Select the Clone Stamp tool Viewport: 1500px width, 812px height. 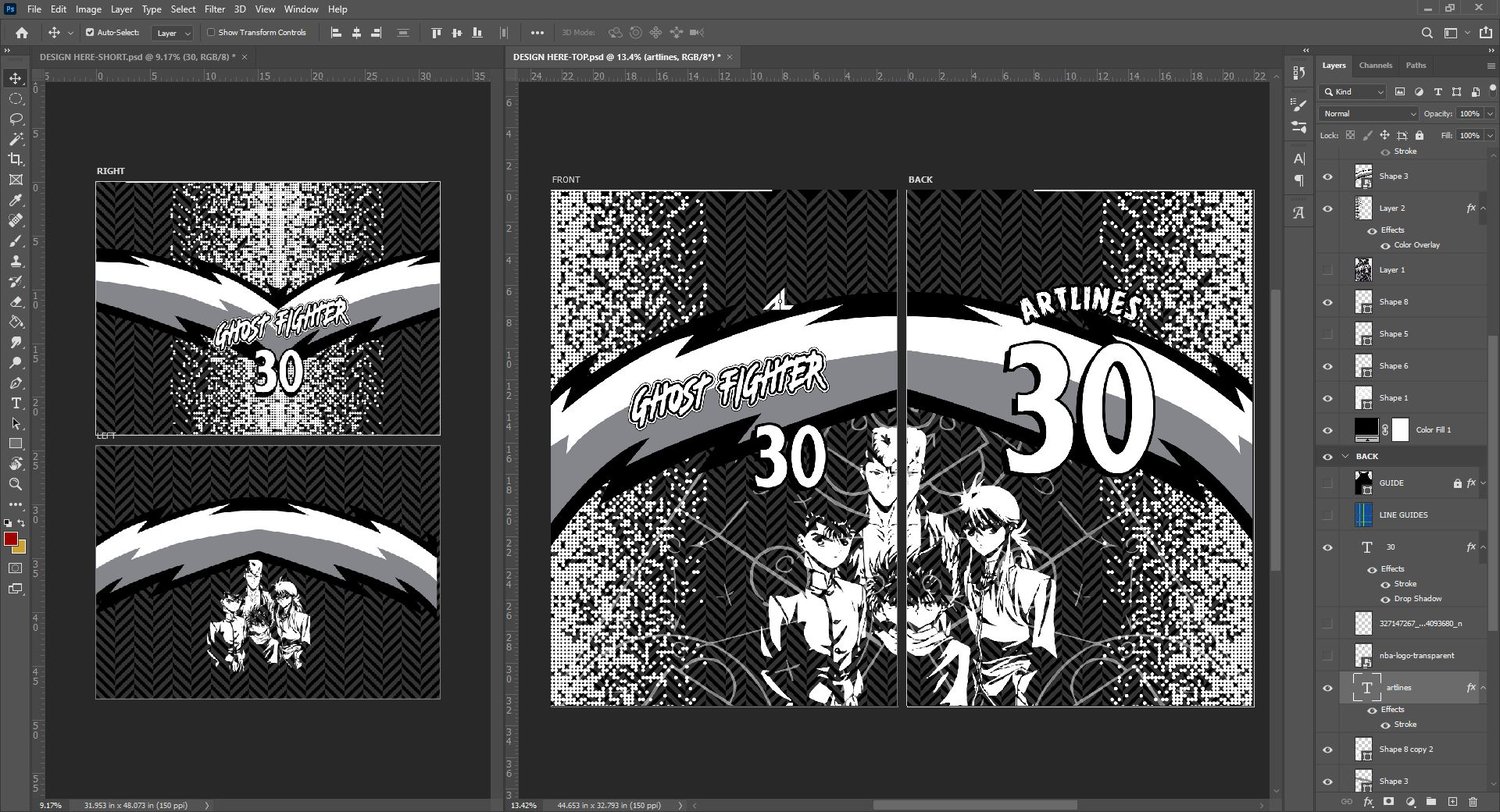(15, 261)
